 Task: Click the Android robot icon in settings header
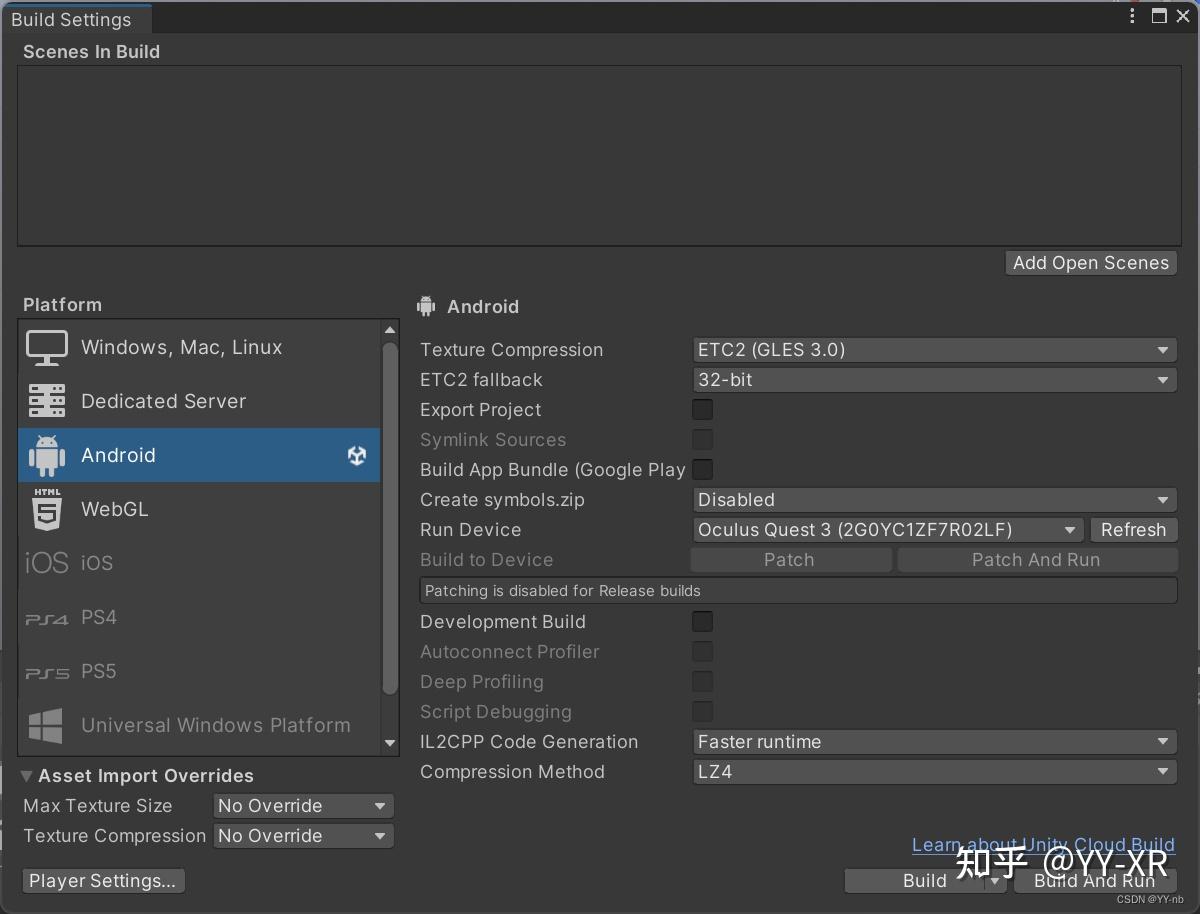(425, 306)
